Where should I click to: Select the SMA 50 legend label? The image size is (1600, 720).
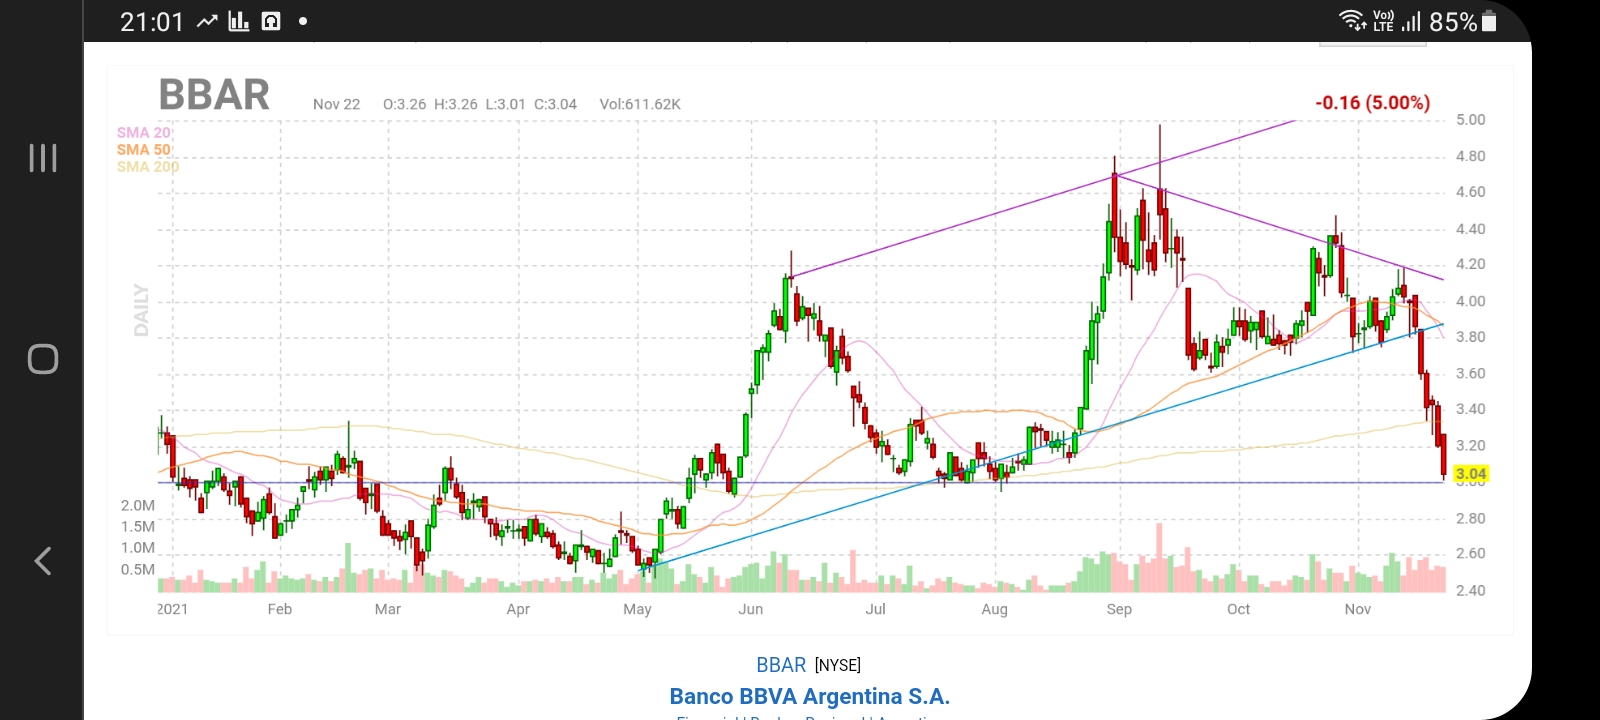coord(143,149)
